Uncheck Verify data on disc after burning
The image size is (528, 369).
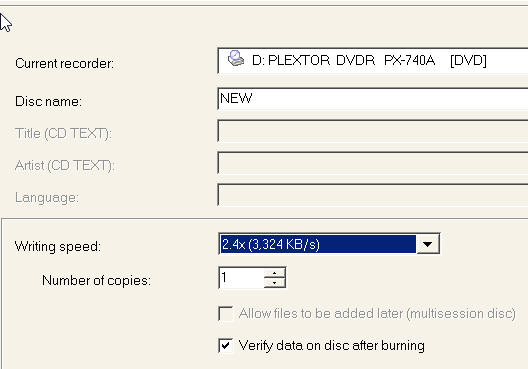(225, 345)
